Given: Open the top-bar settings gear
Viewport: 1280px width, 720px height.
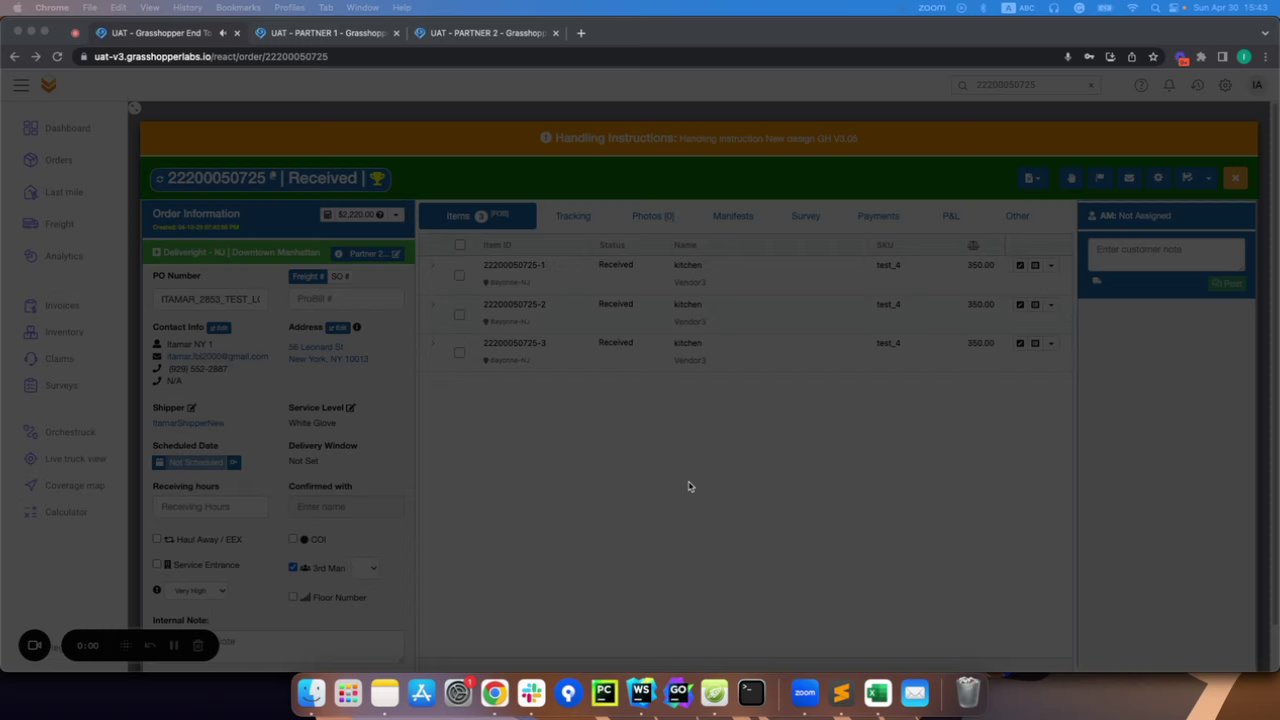Looking at the screenshot, I should [x=1225, y=85].
